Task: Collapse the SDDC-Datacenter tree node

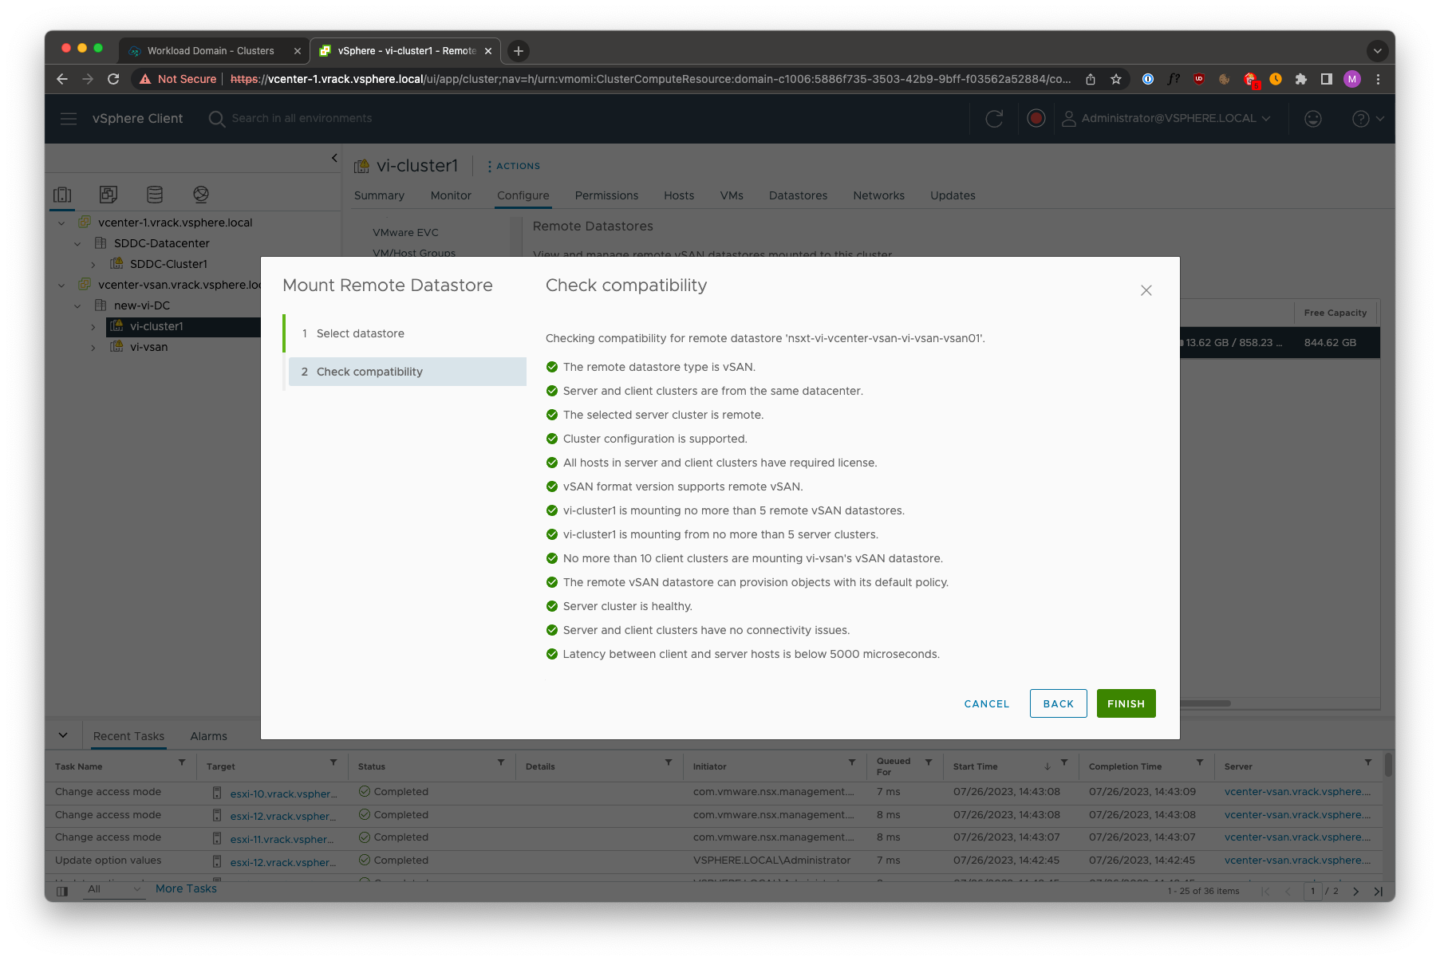Action: point(77,243)
